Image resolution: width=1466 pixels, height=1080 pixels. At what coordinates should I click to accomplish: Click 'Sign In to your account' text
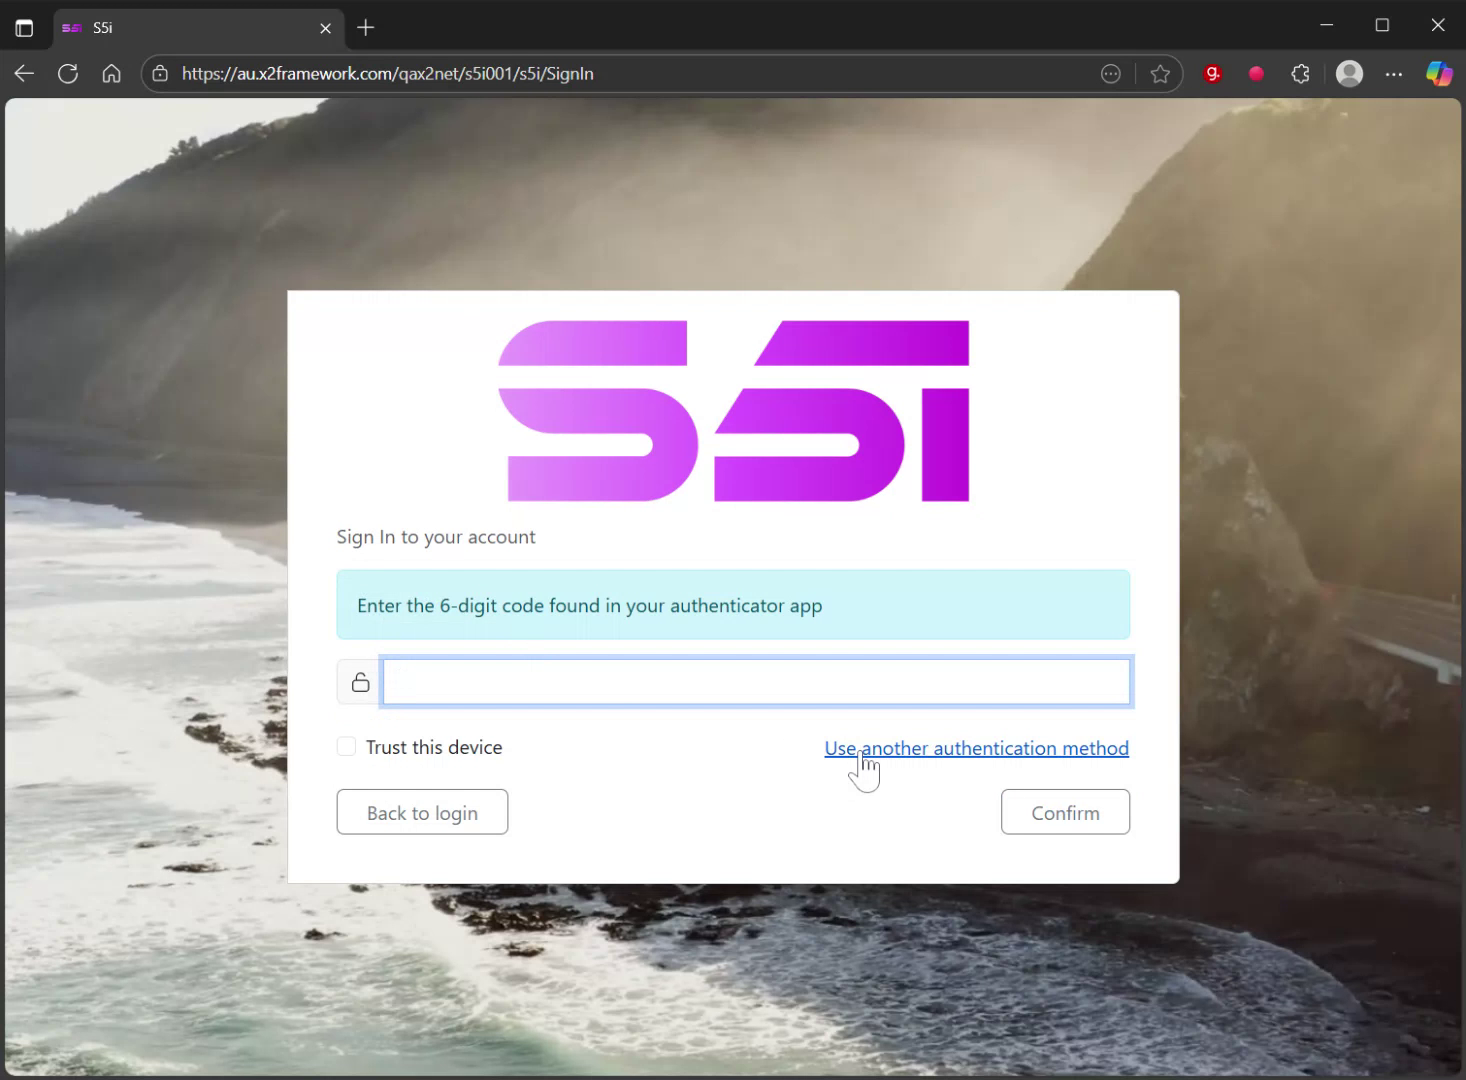click(x=436, y=537)
